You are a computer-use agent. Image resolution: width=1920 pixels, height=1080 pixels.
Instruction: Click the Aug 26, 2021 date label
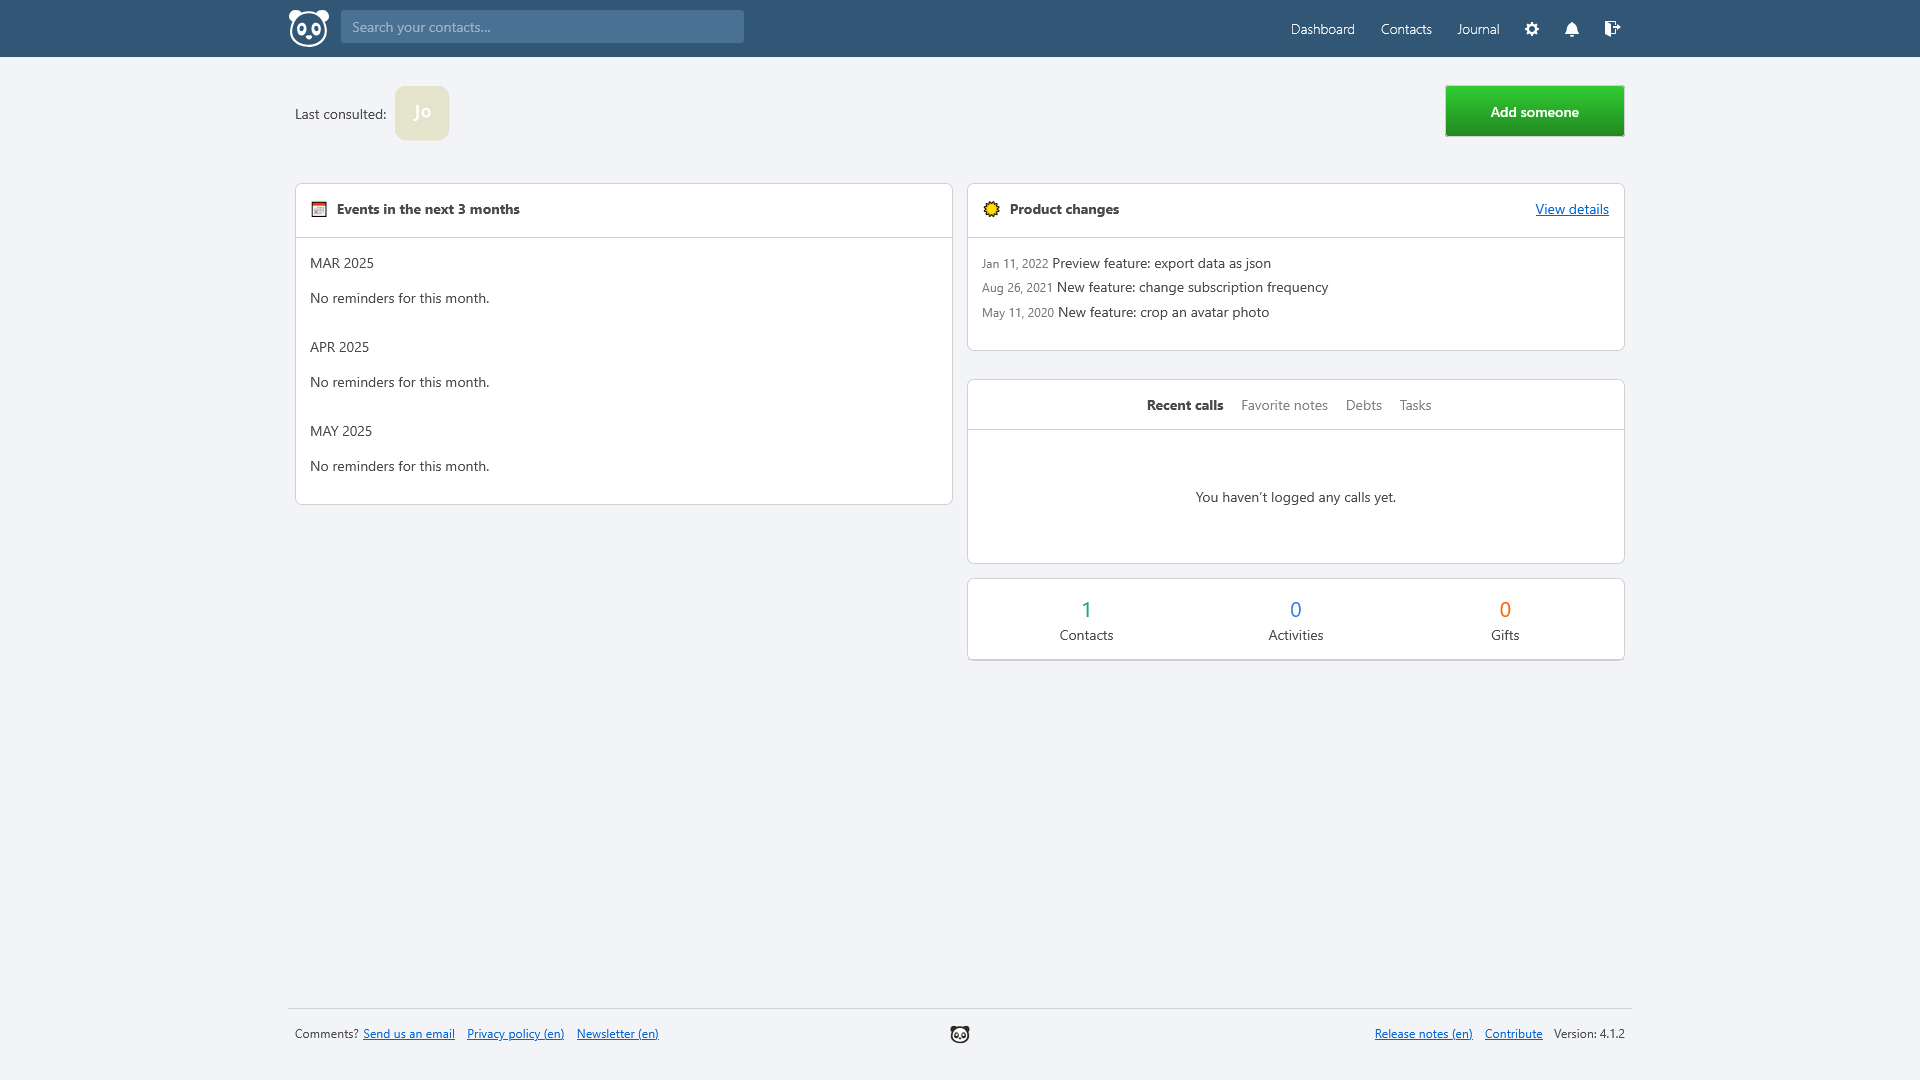point(1017,288)
